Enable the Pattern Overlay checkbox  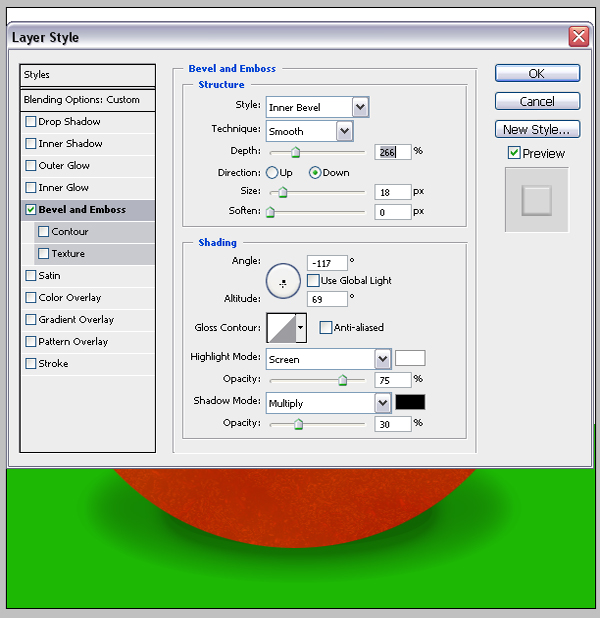tap(31, 342)
